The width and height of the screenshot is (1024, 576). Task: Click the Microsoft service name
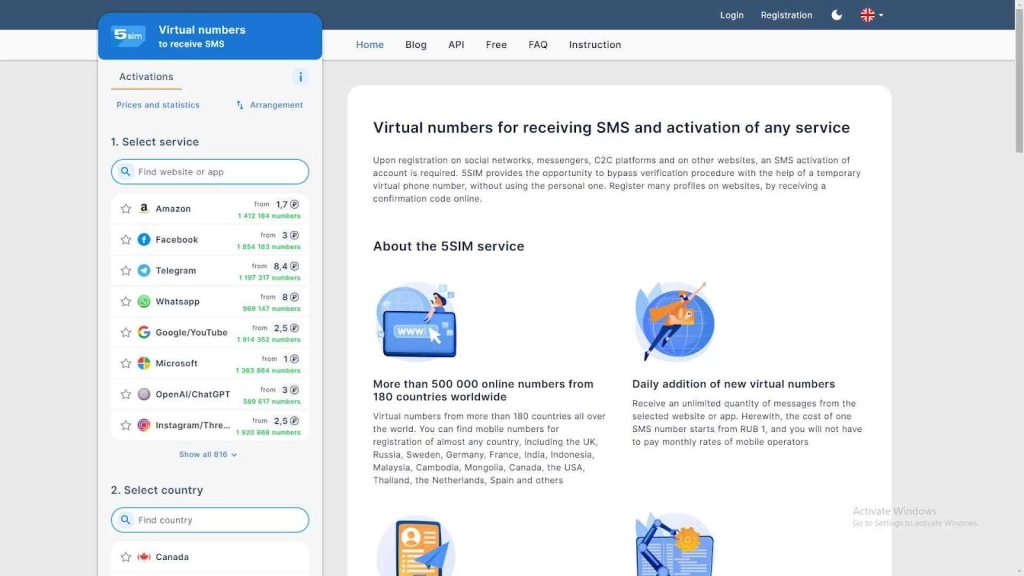(x=176, y=363)
